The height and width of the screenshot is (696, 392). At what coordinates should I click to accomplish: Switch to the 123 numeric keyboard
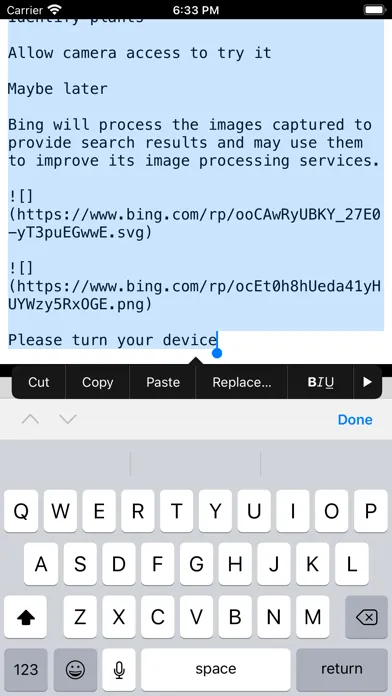click(x=26, y=669)
